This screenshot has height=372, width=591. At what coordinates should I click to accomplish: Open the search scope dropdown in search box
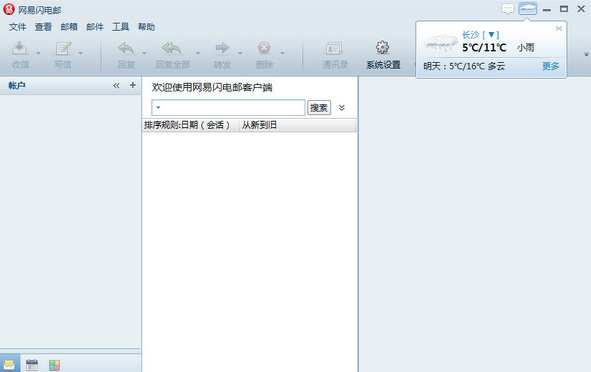point(158,108)
